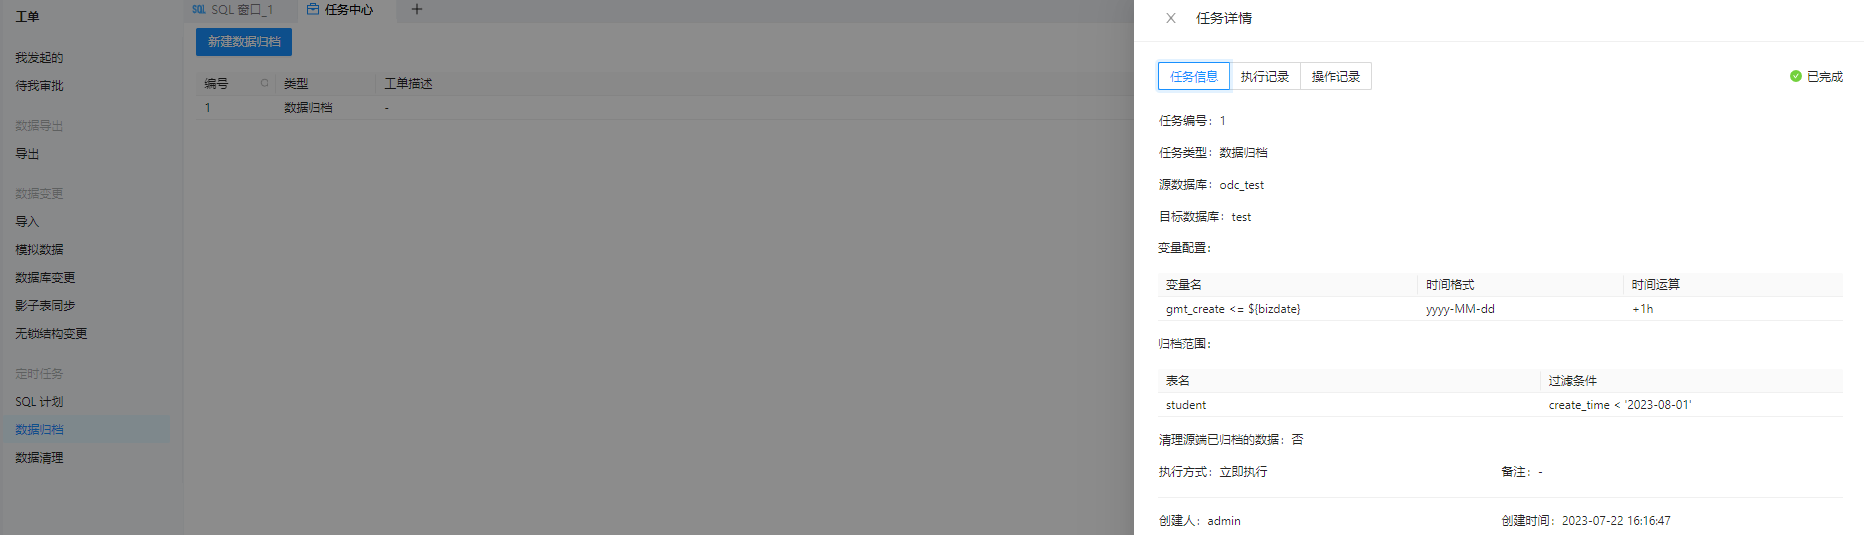1864x535 pixels.
Task: Open task number 1 link in the table
Action: point(208,108)
